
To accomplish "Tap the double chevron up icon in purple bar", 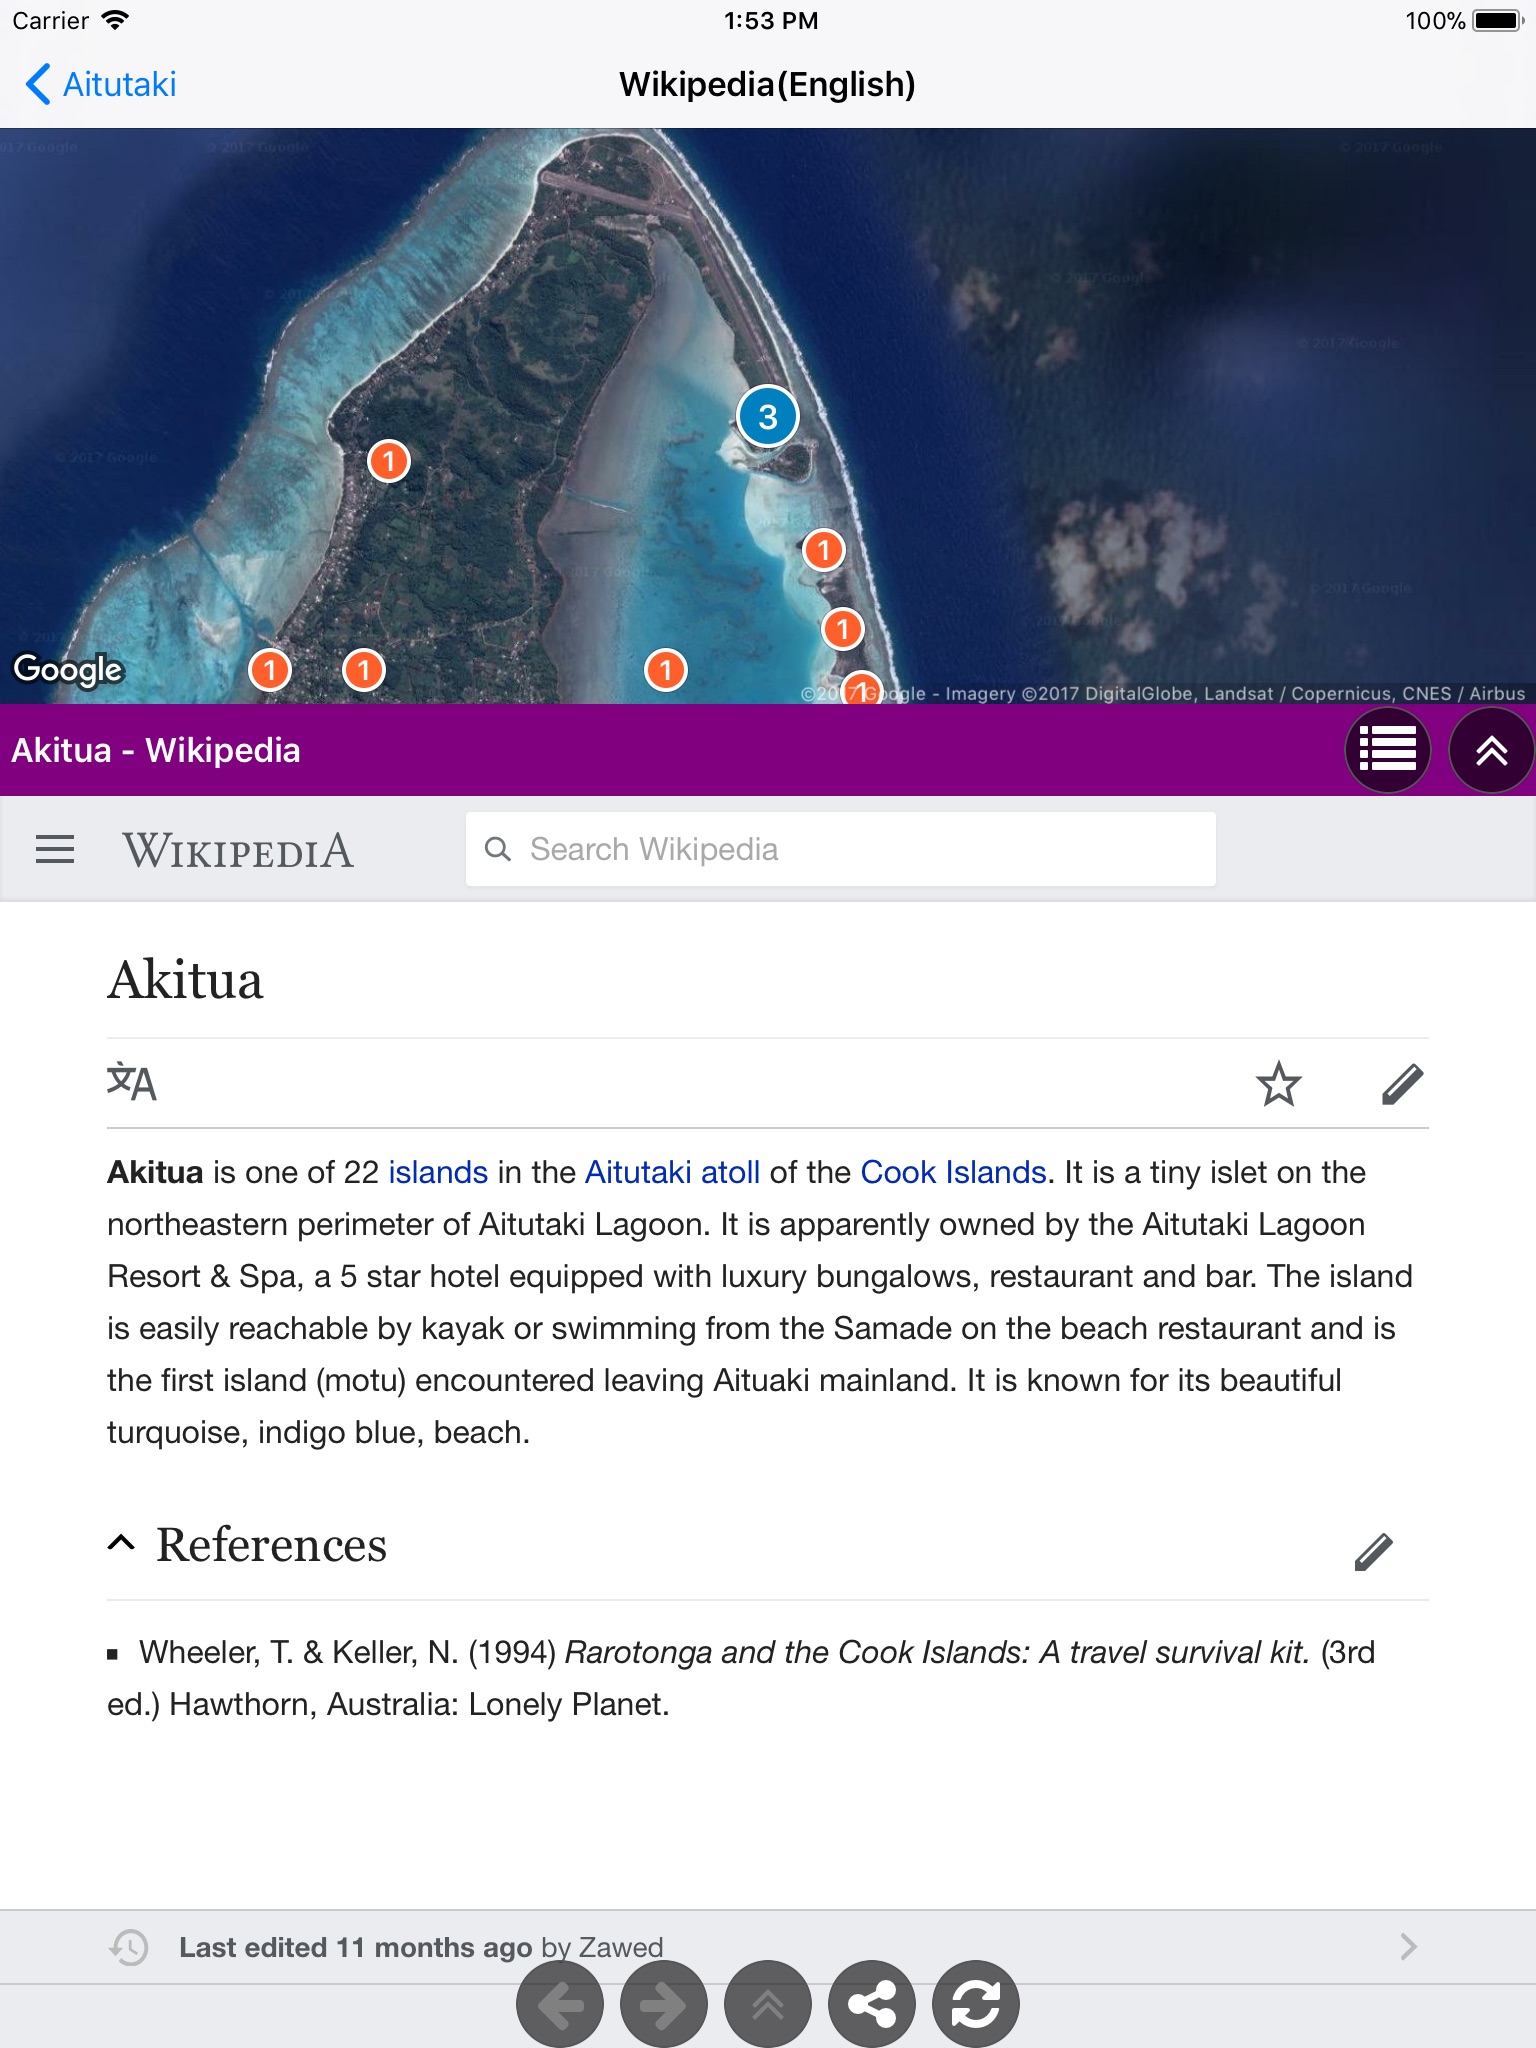I will point(1491,750).
